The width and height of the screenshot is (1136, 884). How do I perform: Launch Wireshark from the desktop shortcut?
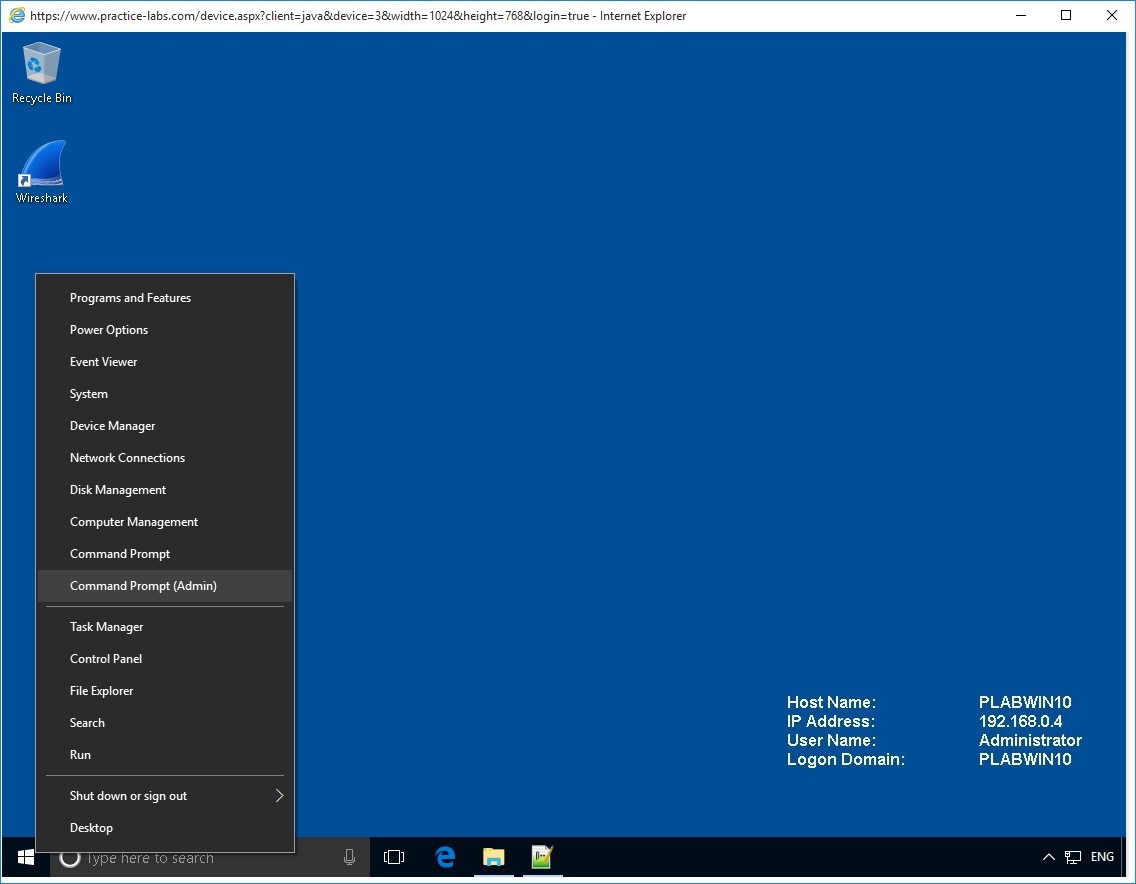tap(41, 171)
